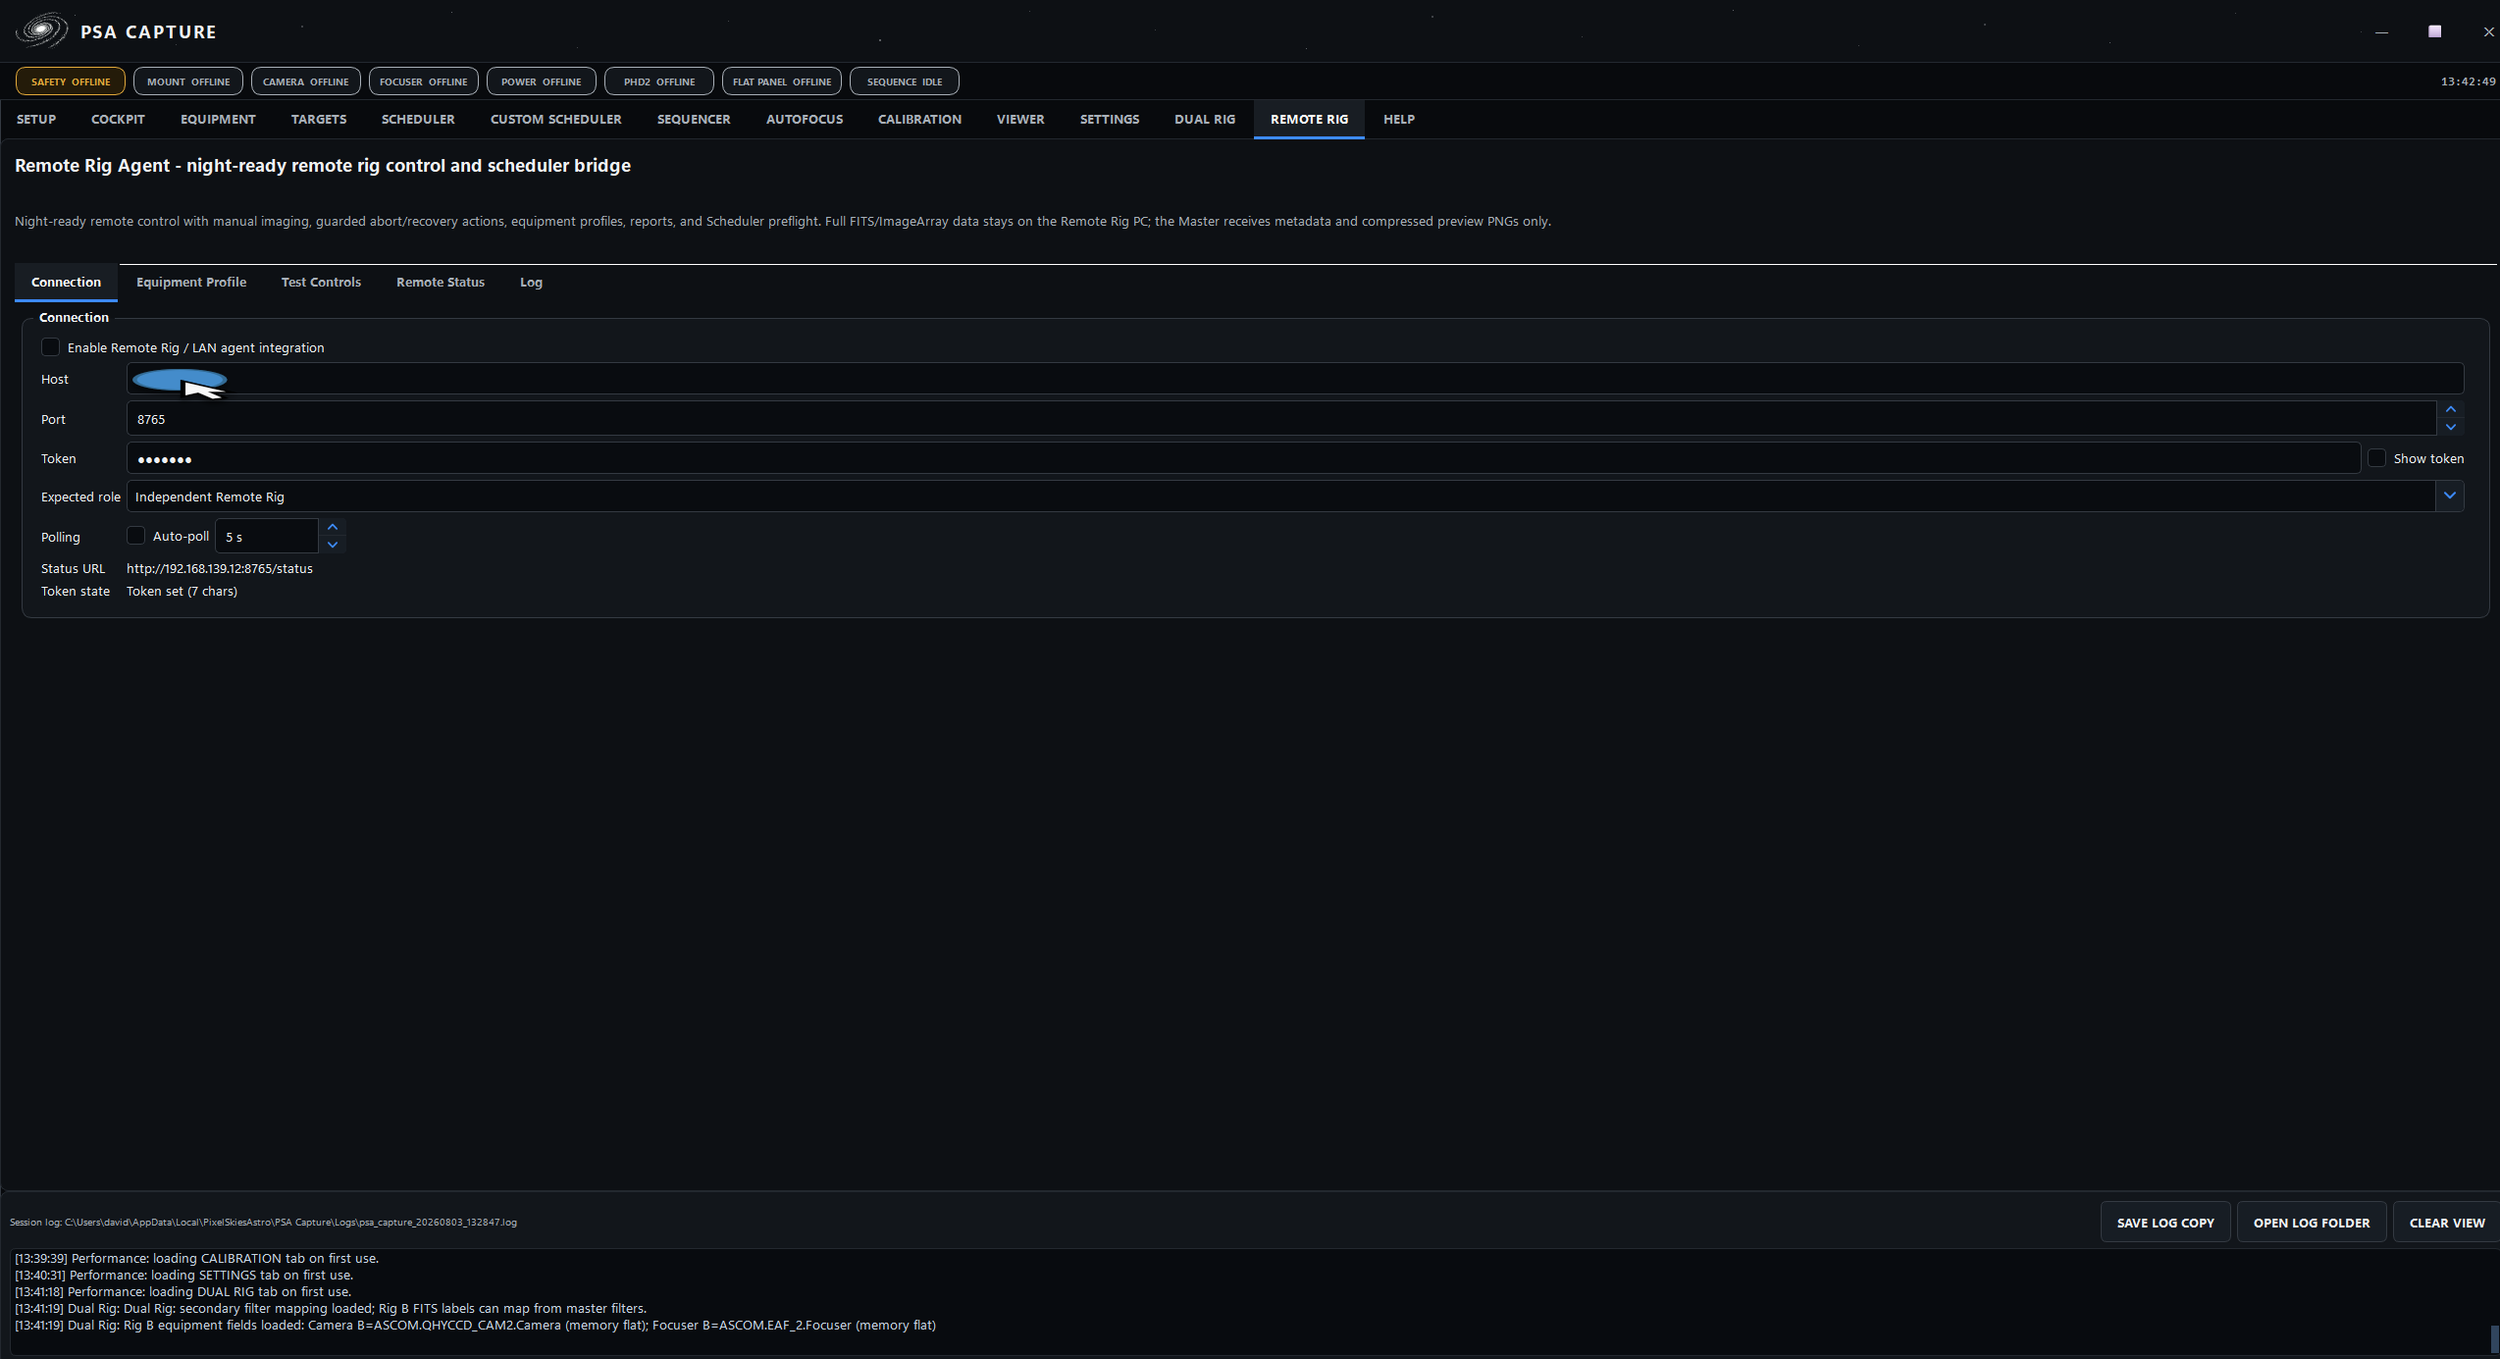Select the AUTOFOCUS tab
2500x1359 pixels.
pos(804,119)
